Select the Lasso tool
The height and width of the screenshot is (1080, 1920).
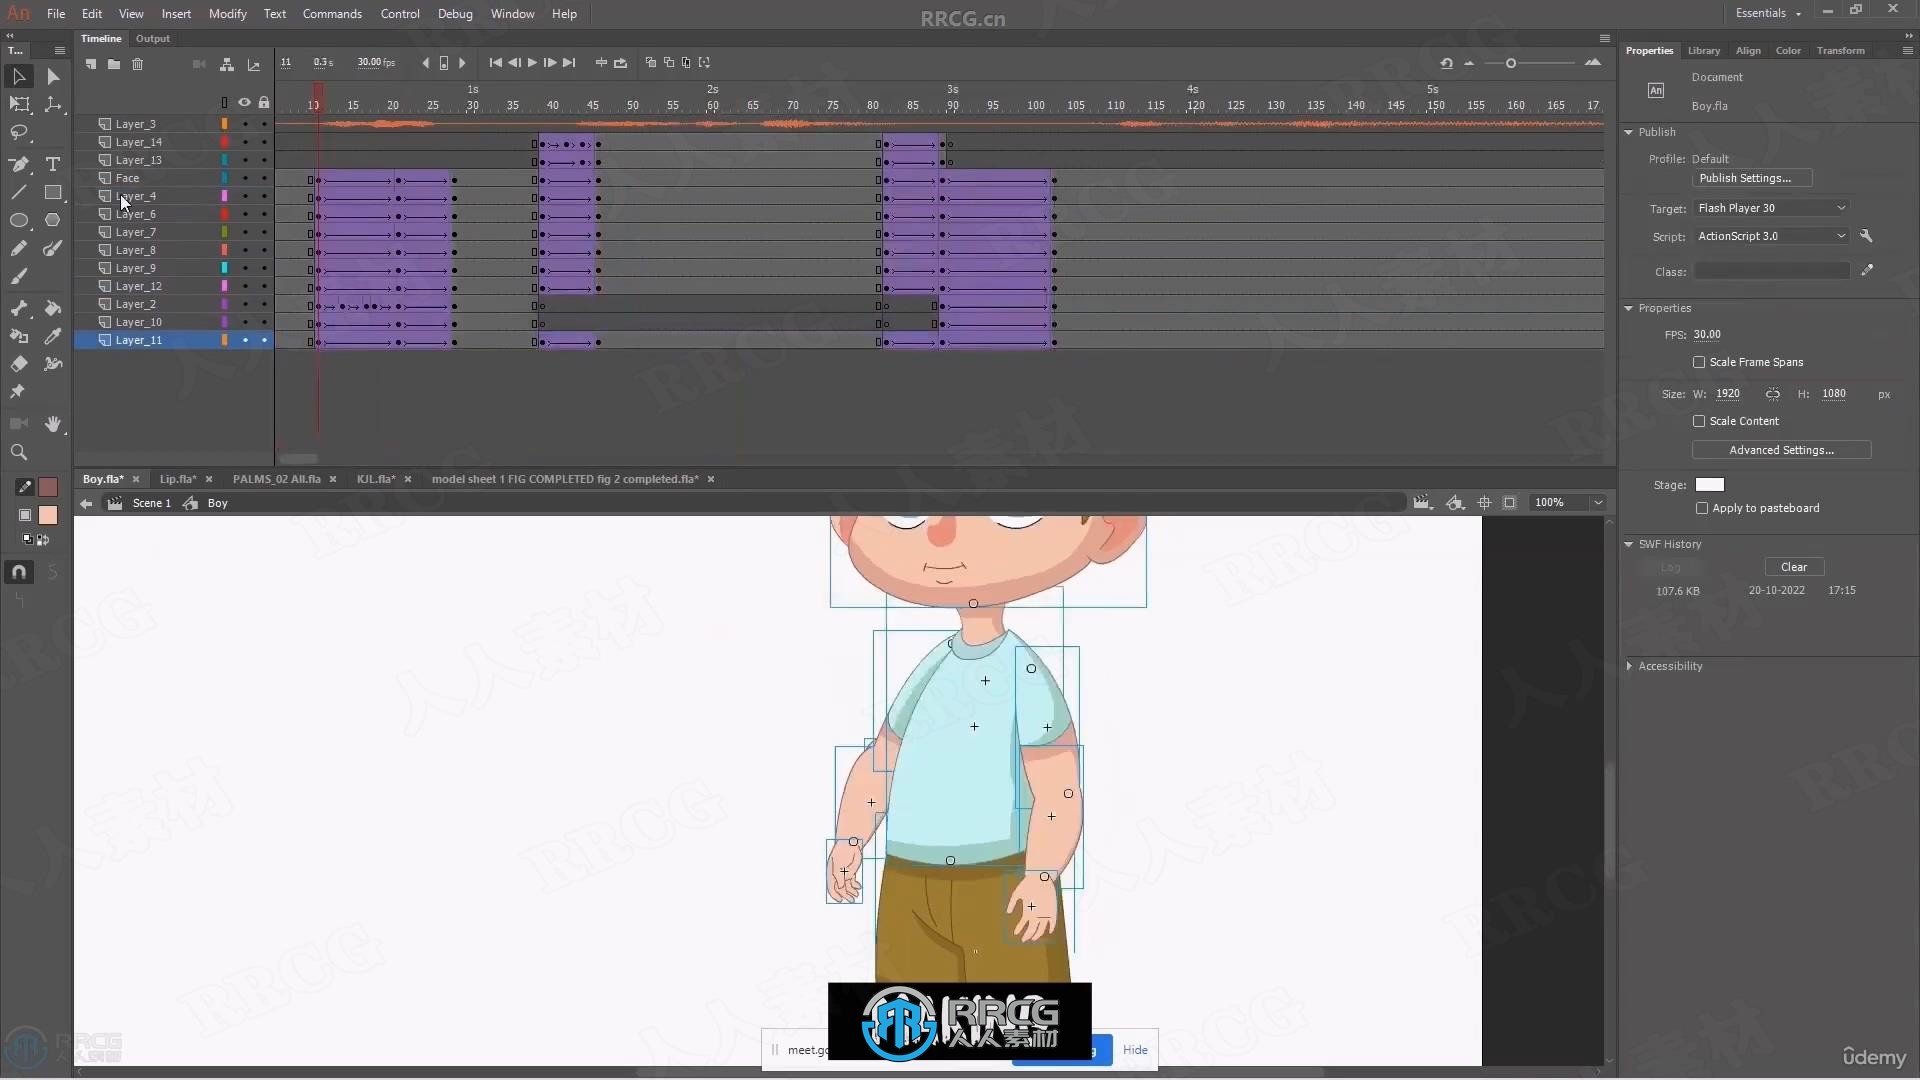click(19, 133)
